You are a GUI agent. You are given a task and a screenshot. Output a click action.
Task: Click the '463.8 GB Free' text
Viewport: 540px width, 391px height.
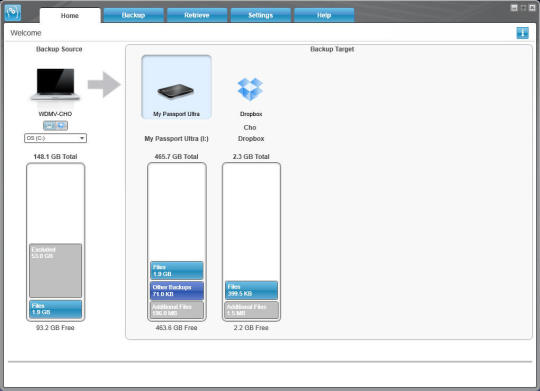pos(176,328)
